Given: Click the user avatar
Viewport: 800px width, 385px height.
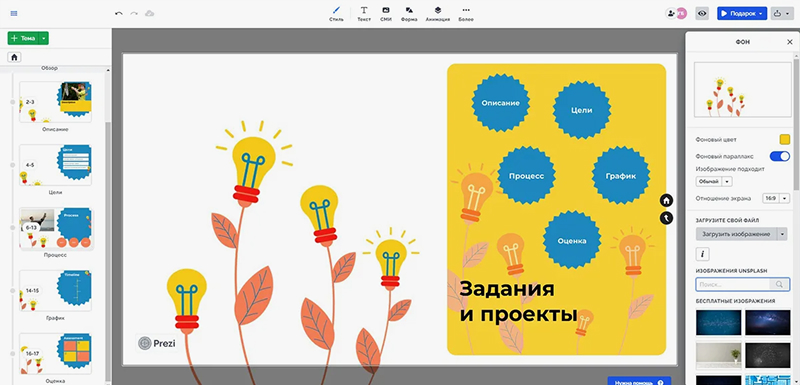Looking at the screenshot, I should click(x=682, y=14).
